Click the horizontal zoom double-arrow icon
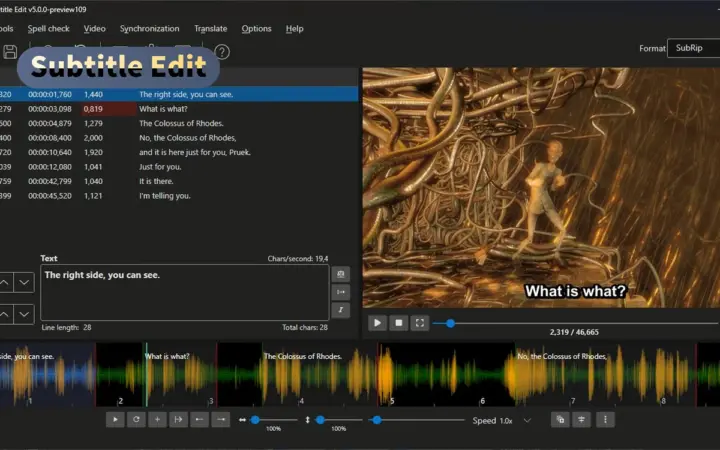 [242, 420]
